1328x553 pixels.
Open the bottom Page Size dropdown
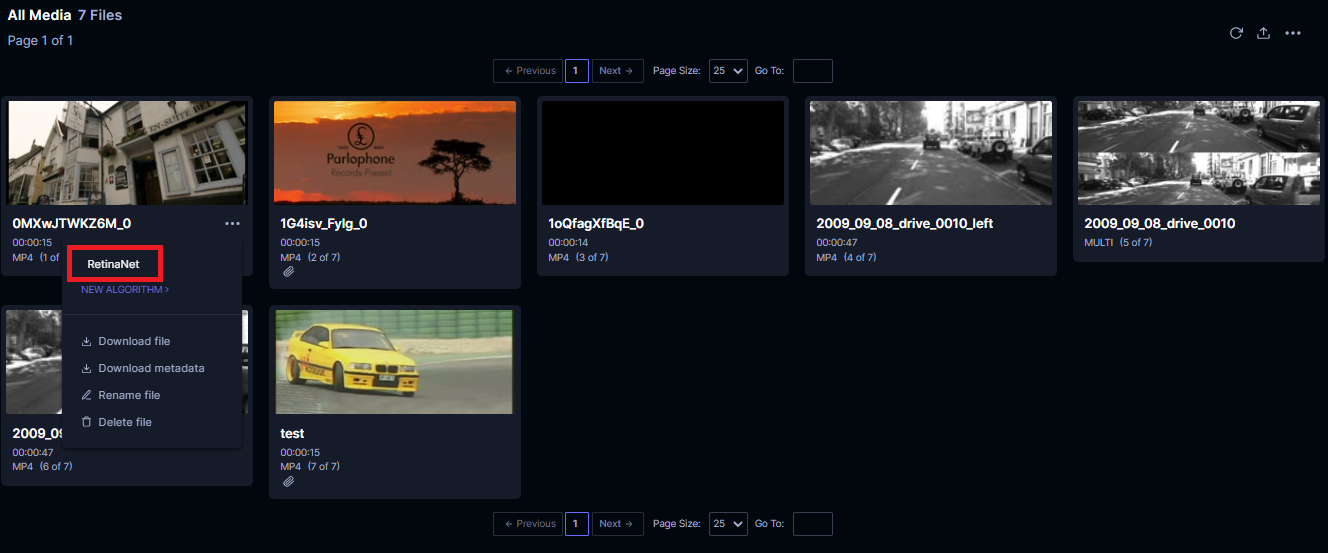pos(728,524)
